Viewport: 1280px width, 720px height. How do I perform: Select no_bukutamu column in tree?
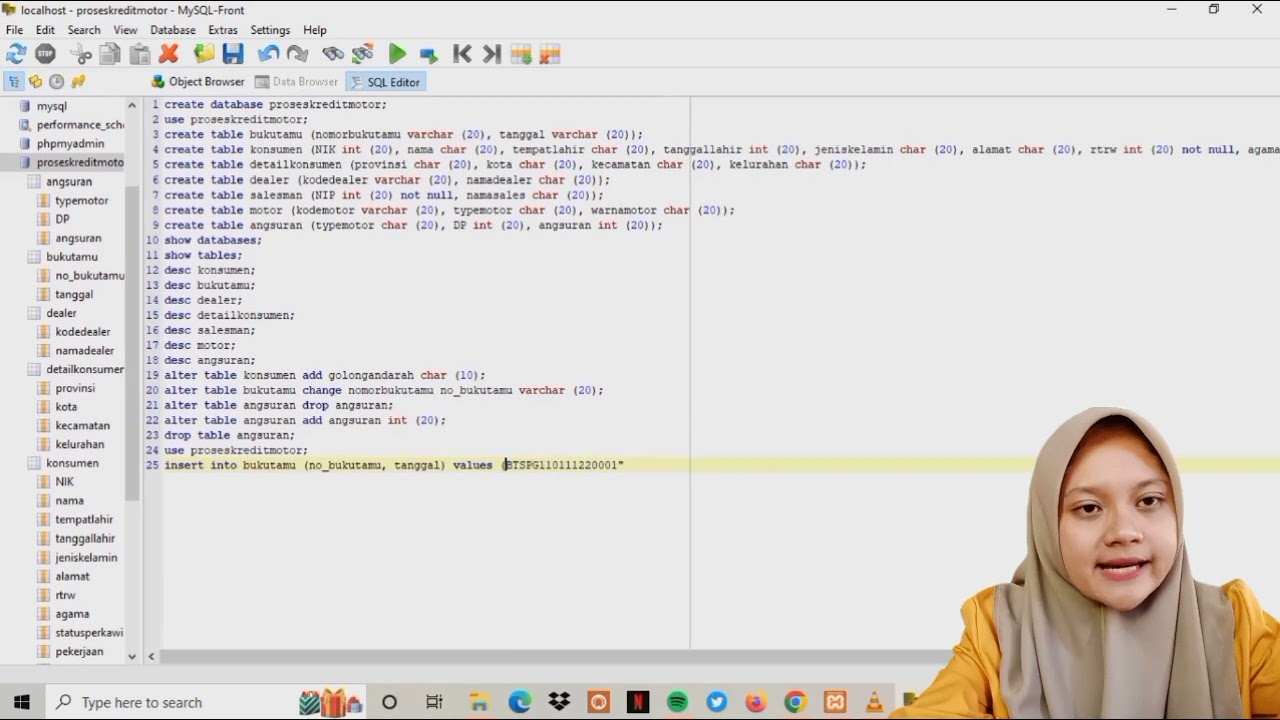90,276
